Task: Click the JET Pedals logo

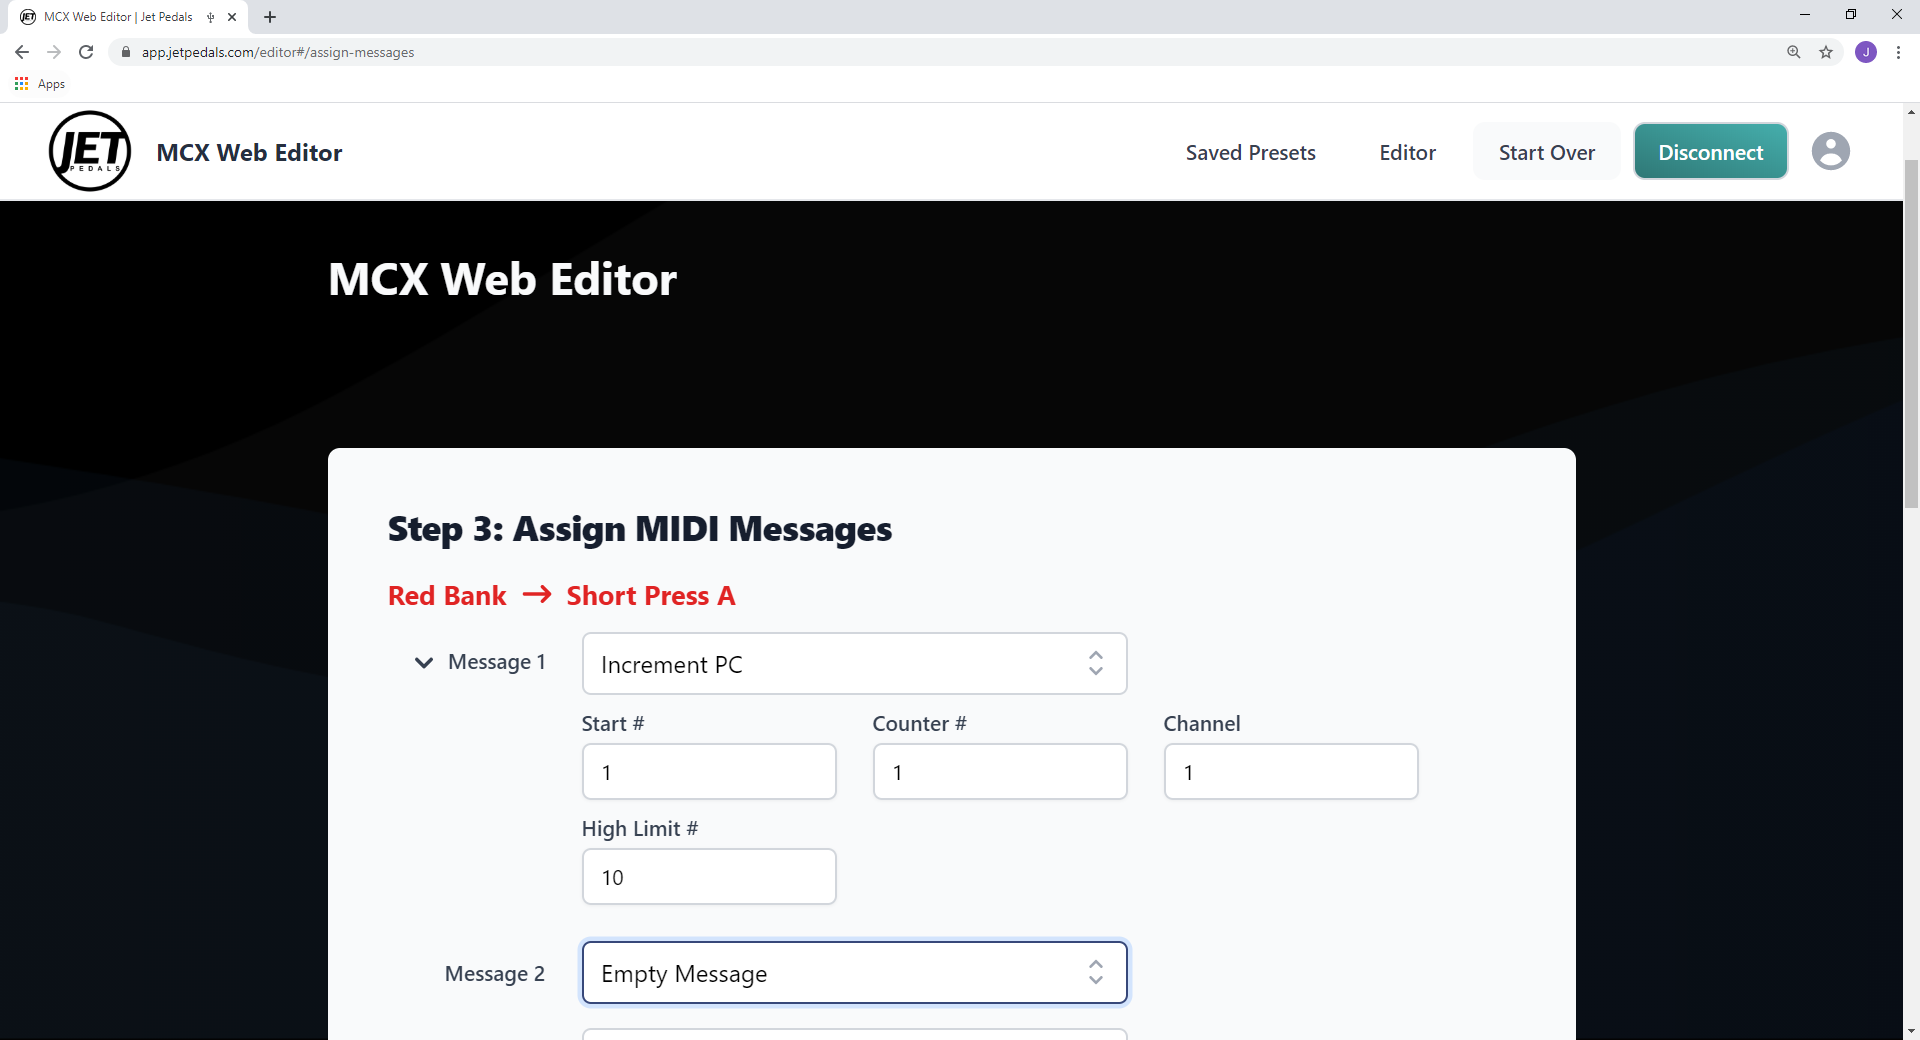Action: (x=90, y=151)
